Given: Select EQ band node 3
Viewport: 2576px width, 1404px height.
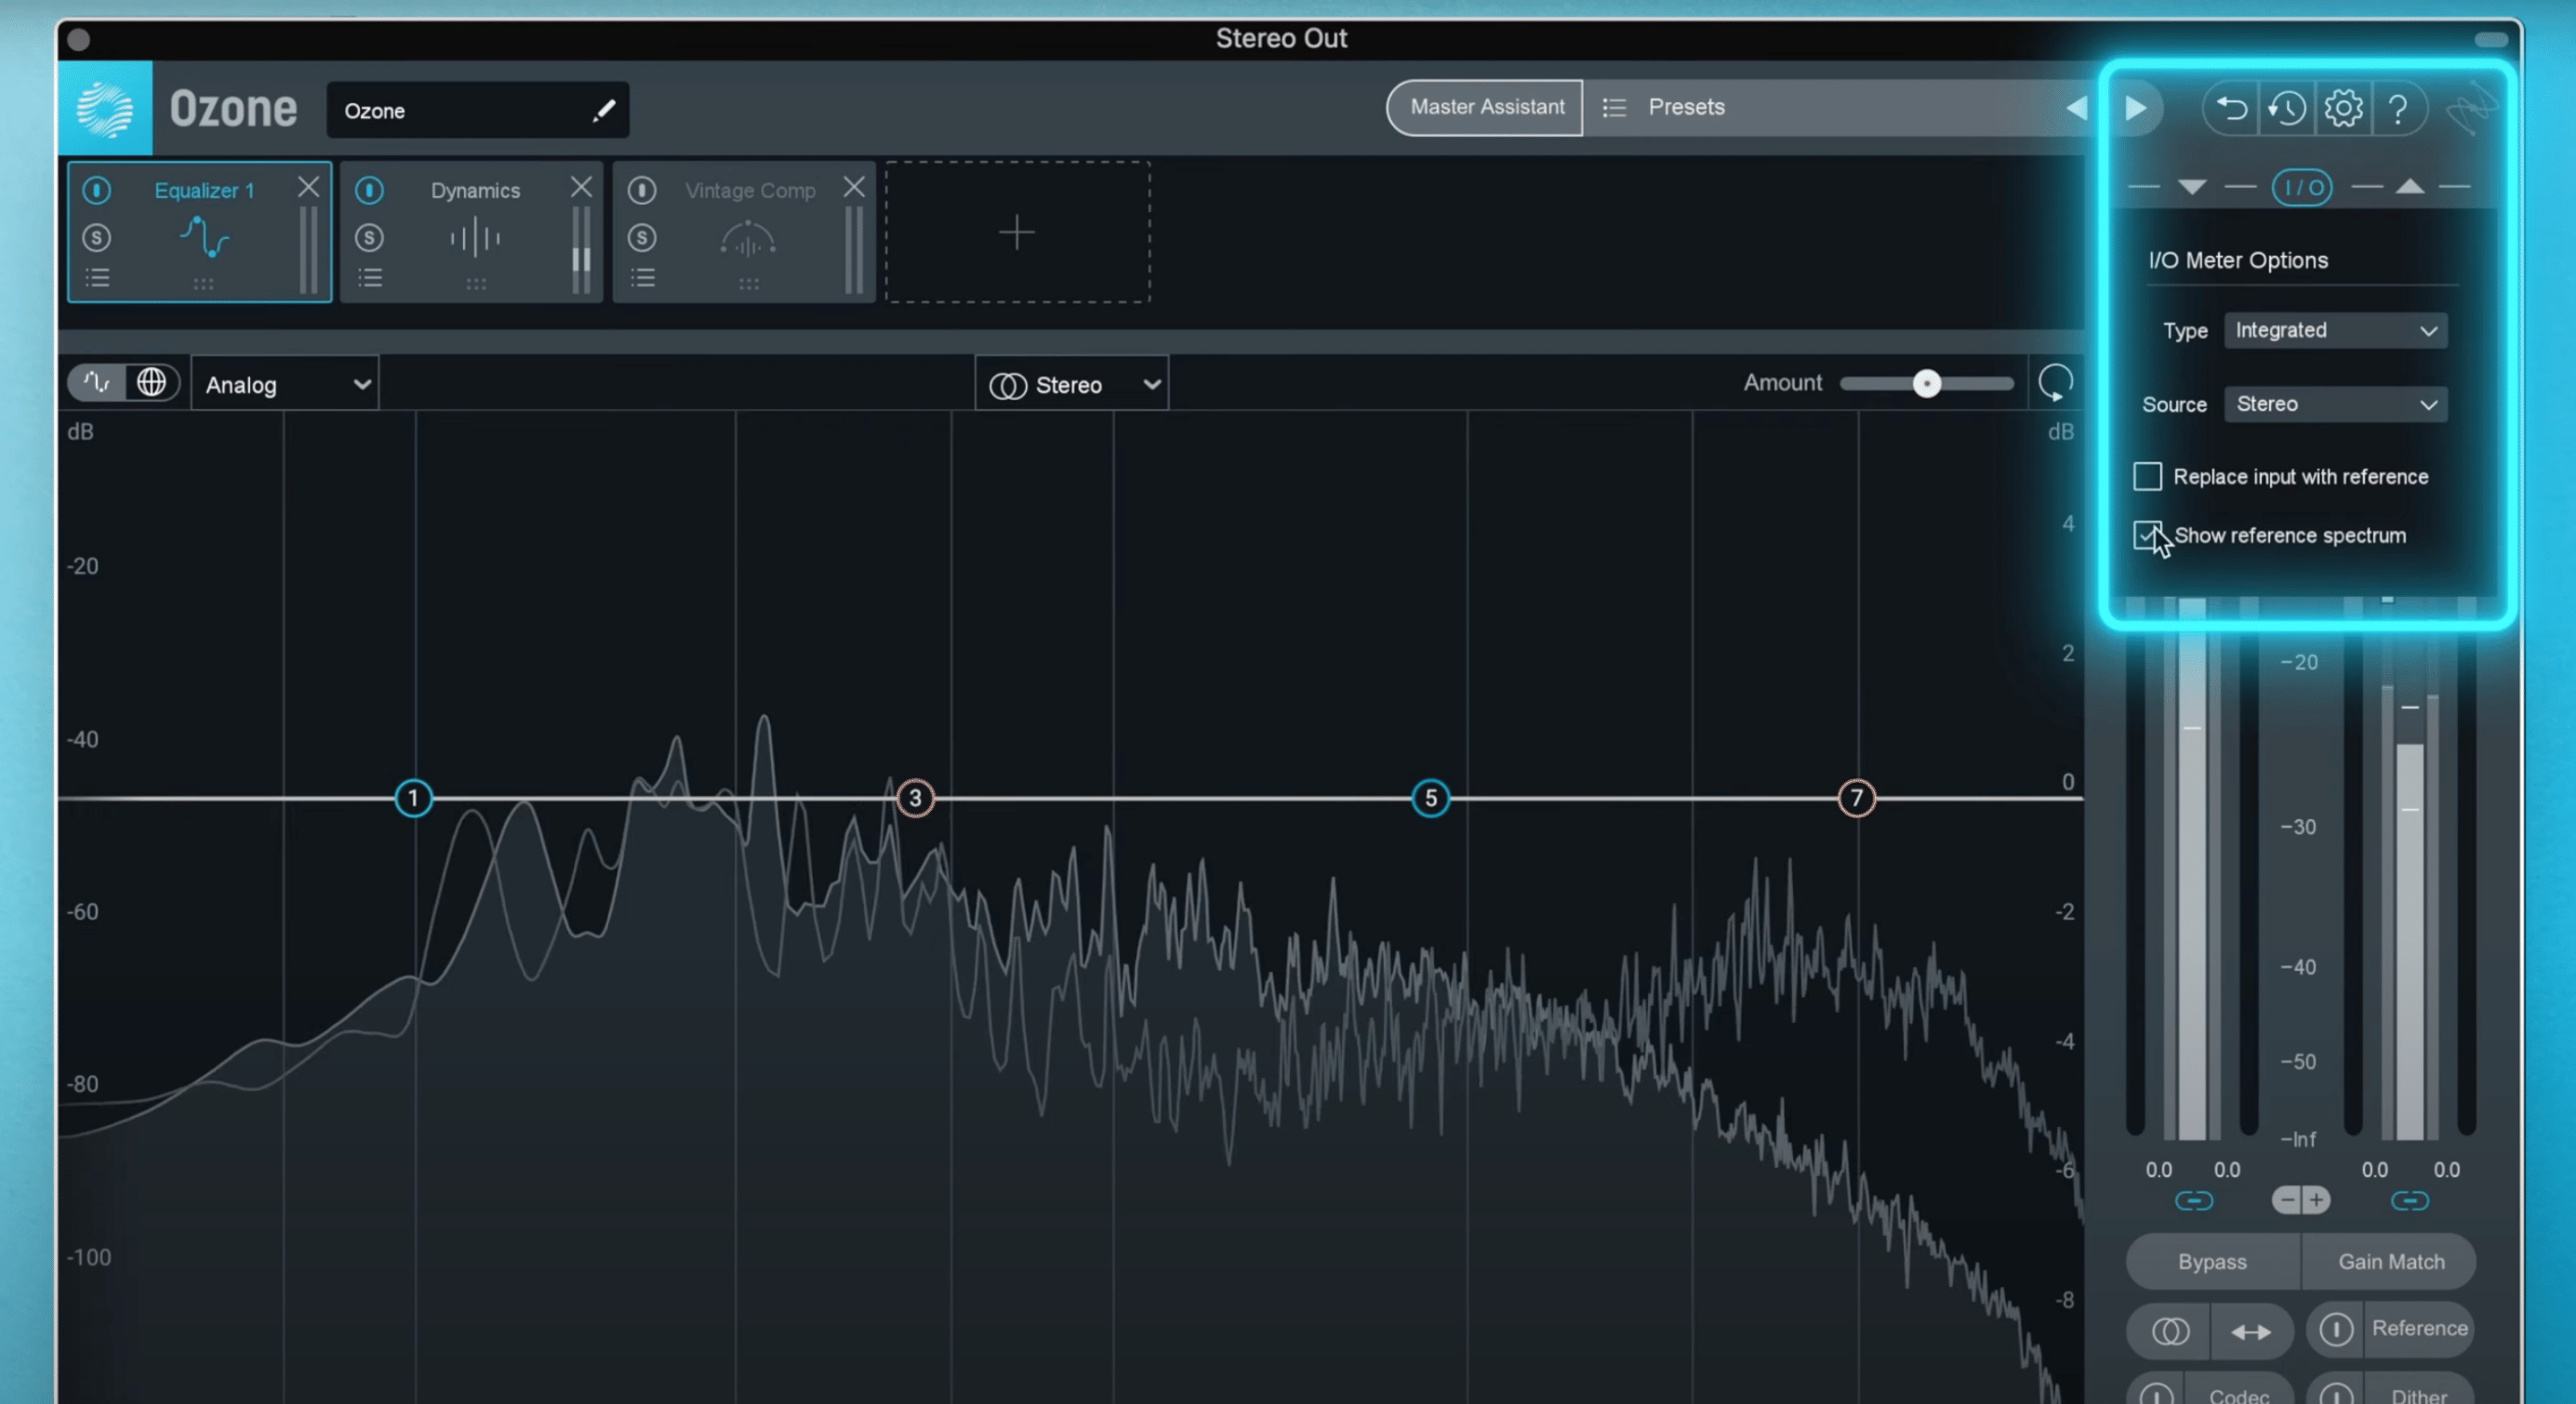Looking at the screenshot, I should 915,798.
